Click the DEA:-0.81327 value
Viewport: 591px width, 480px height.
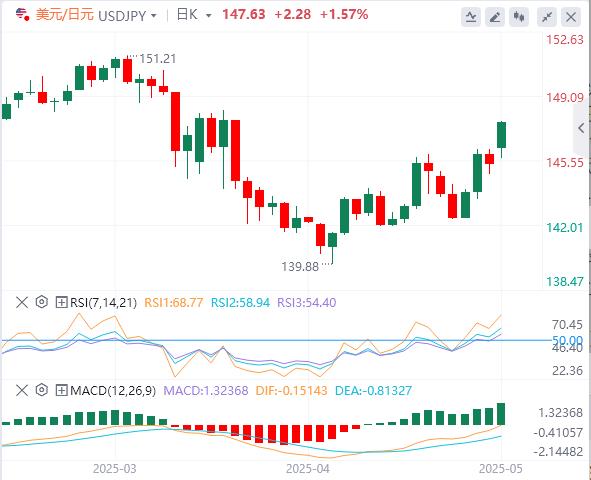tap(373, 391)
